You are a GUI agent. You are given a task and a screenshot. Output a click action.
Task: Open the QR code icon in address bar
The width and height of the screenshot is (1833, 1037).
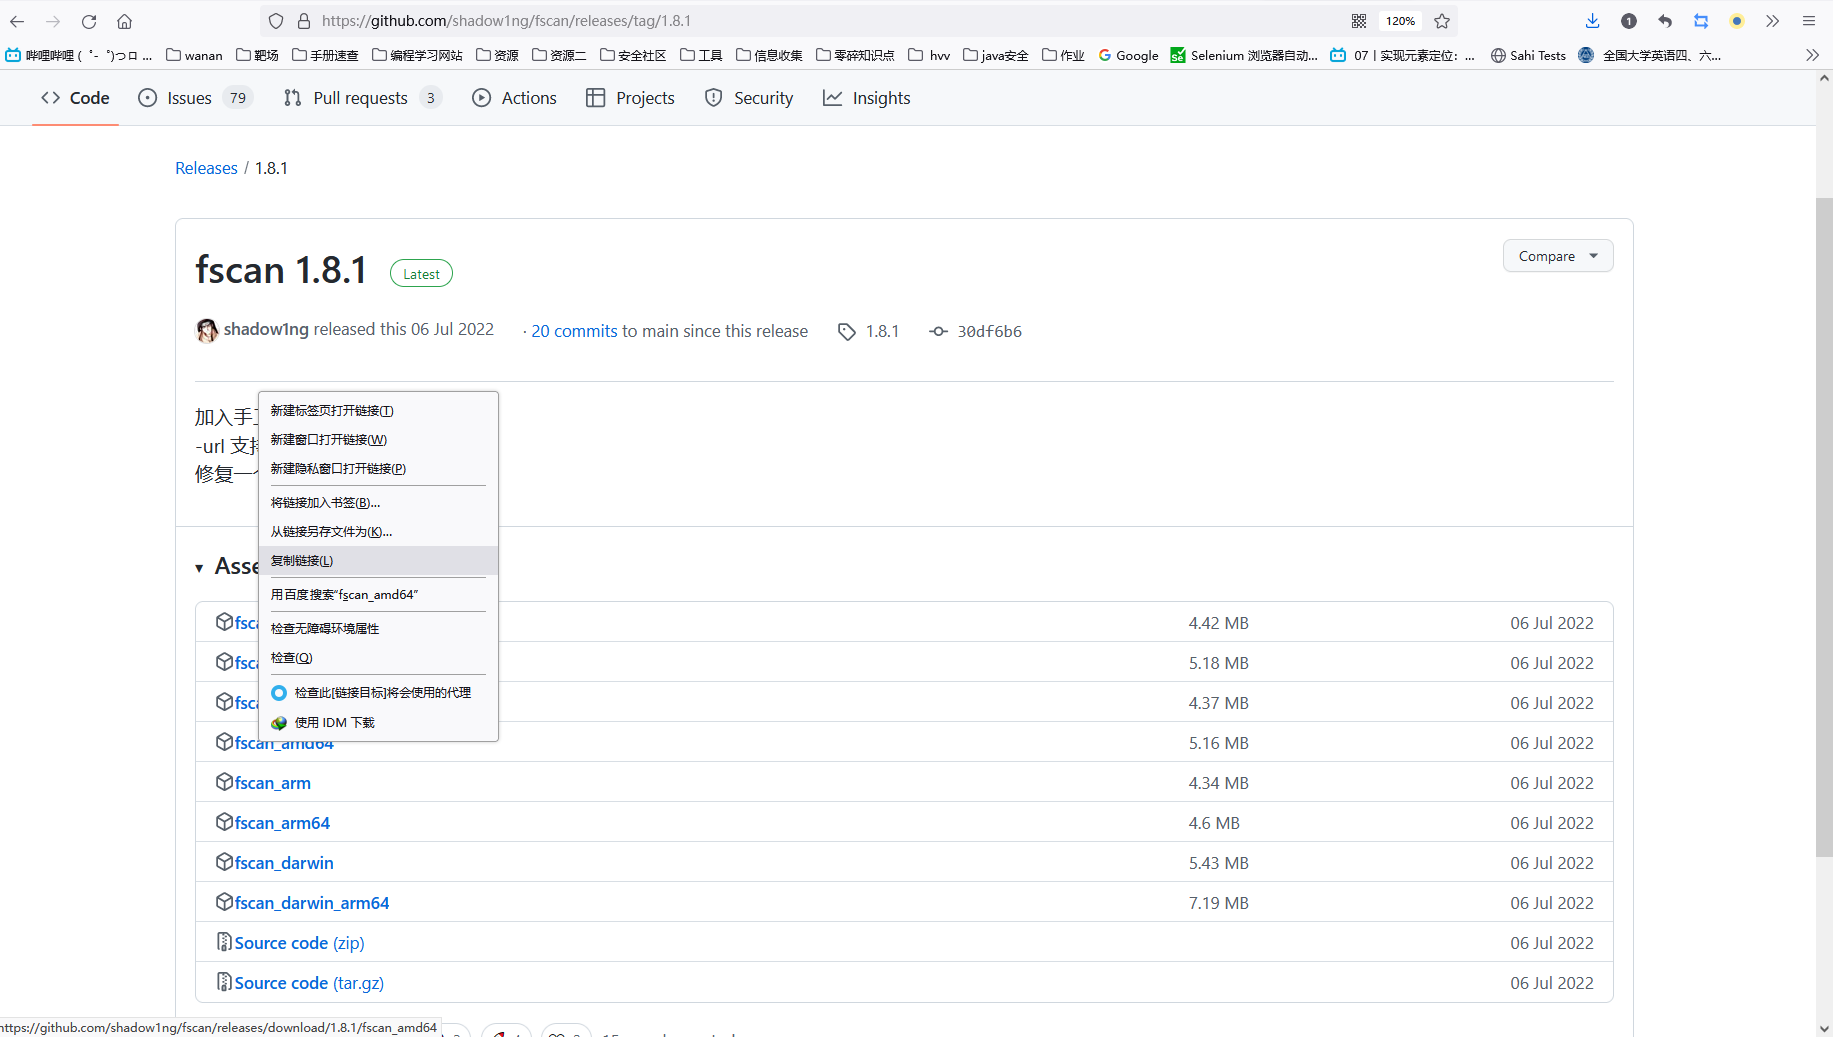[1359, 21]
